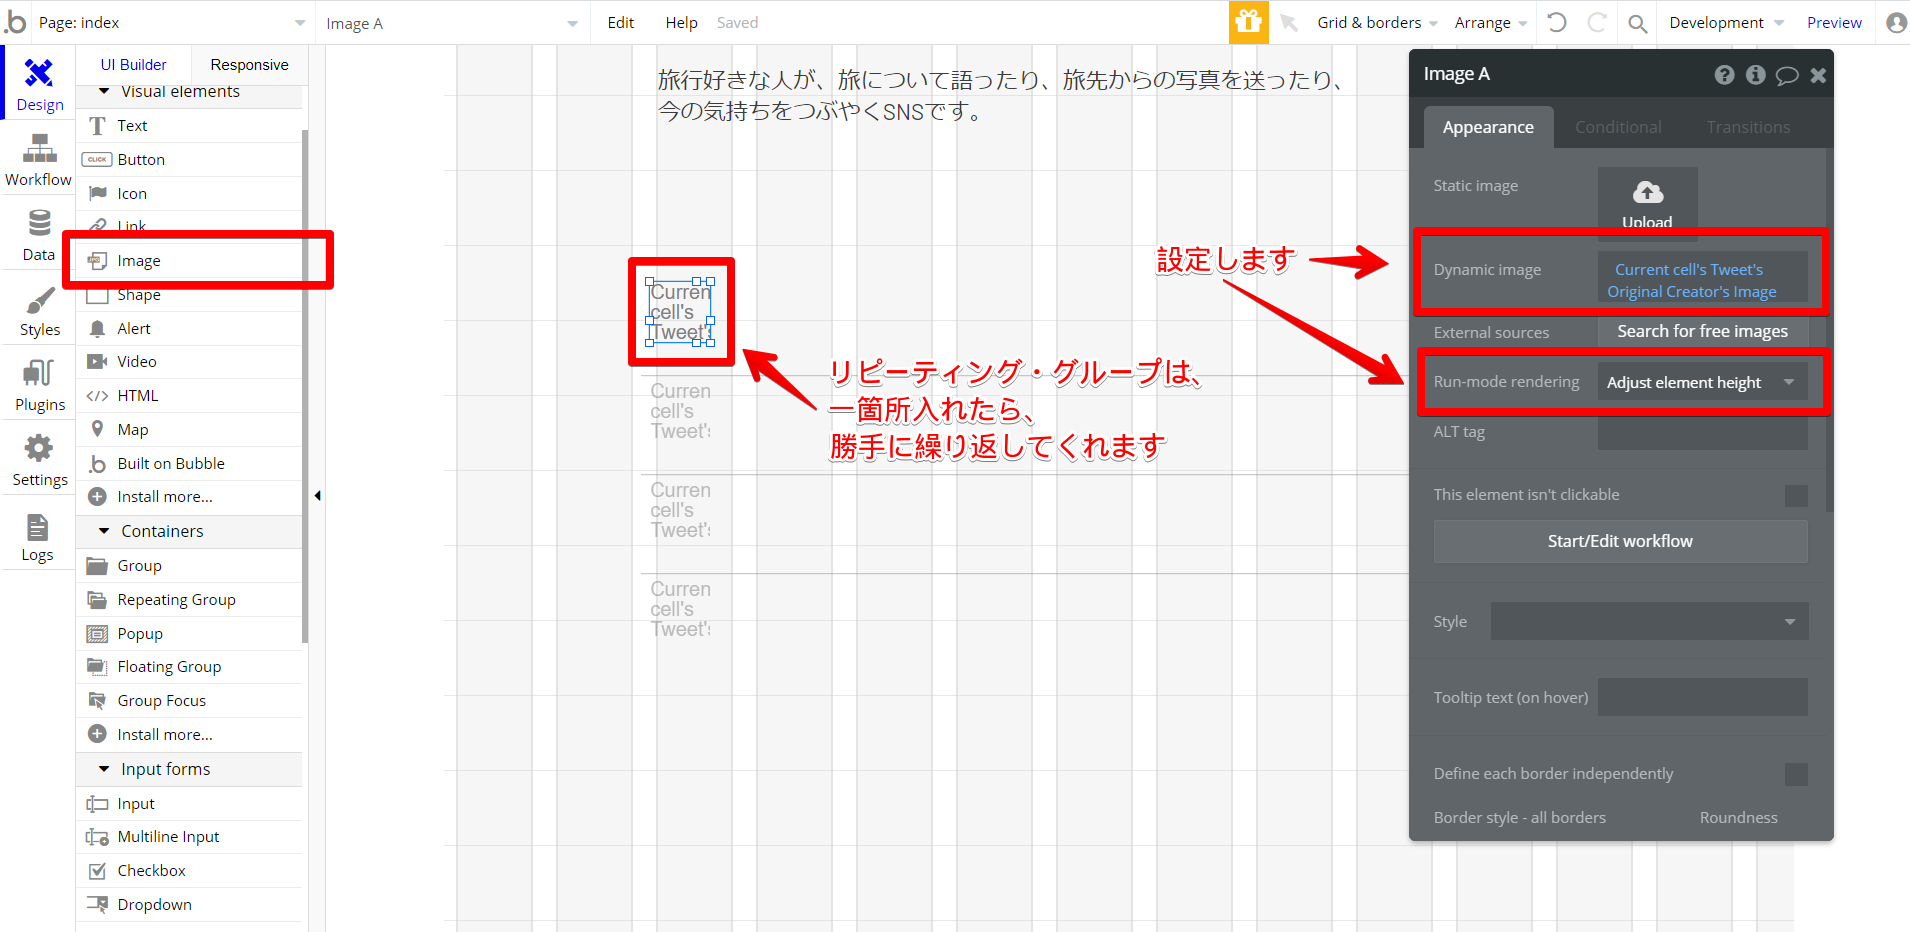Open the user account avatar icon
The width and height of the screenshot is (1910, 932).
pos(1896,22)
